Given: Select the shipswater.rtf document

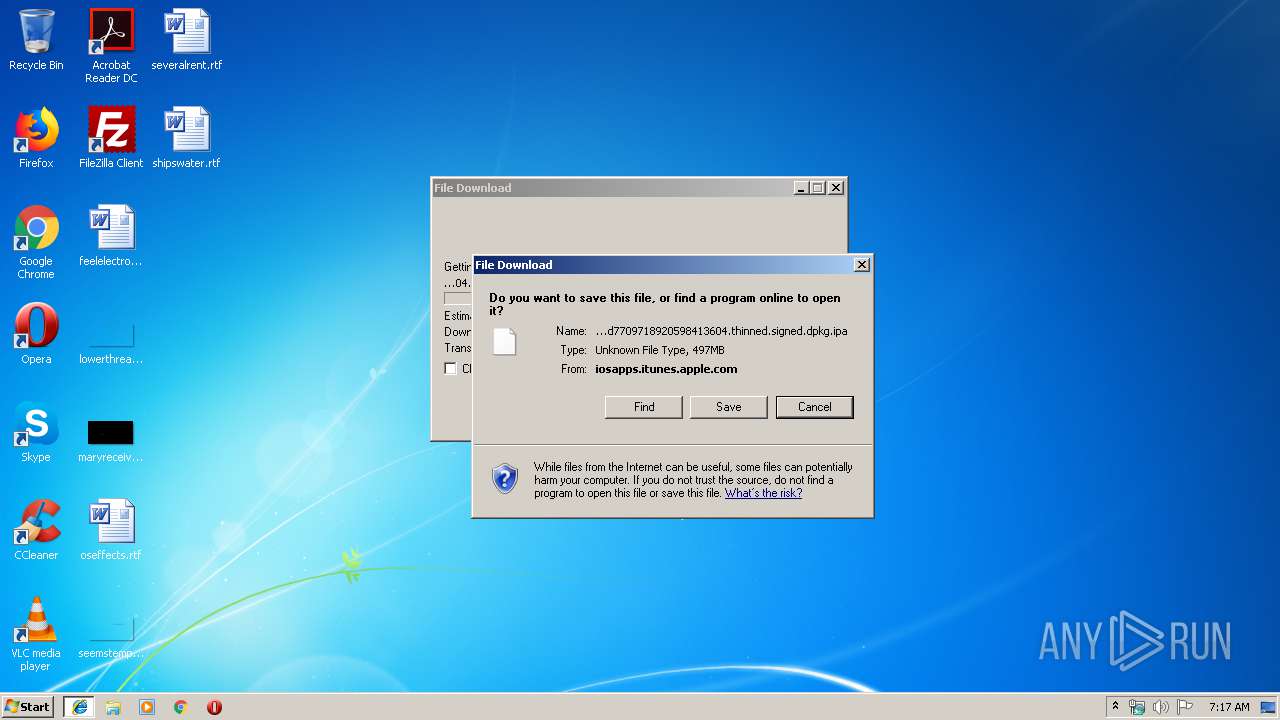Looking at the screenshot, I should pos(187,138).
